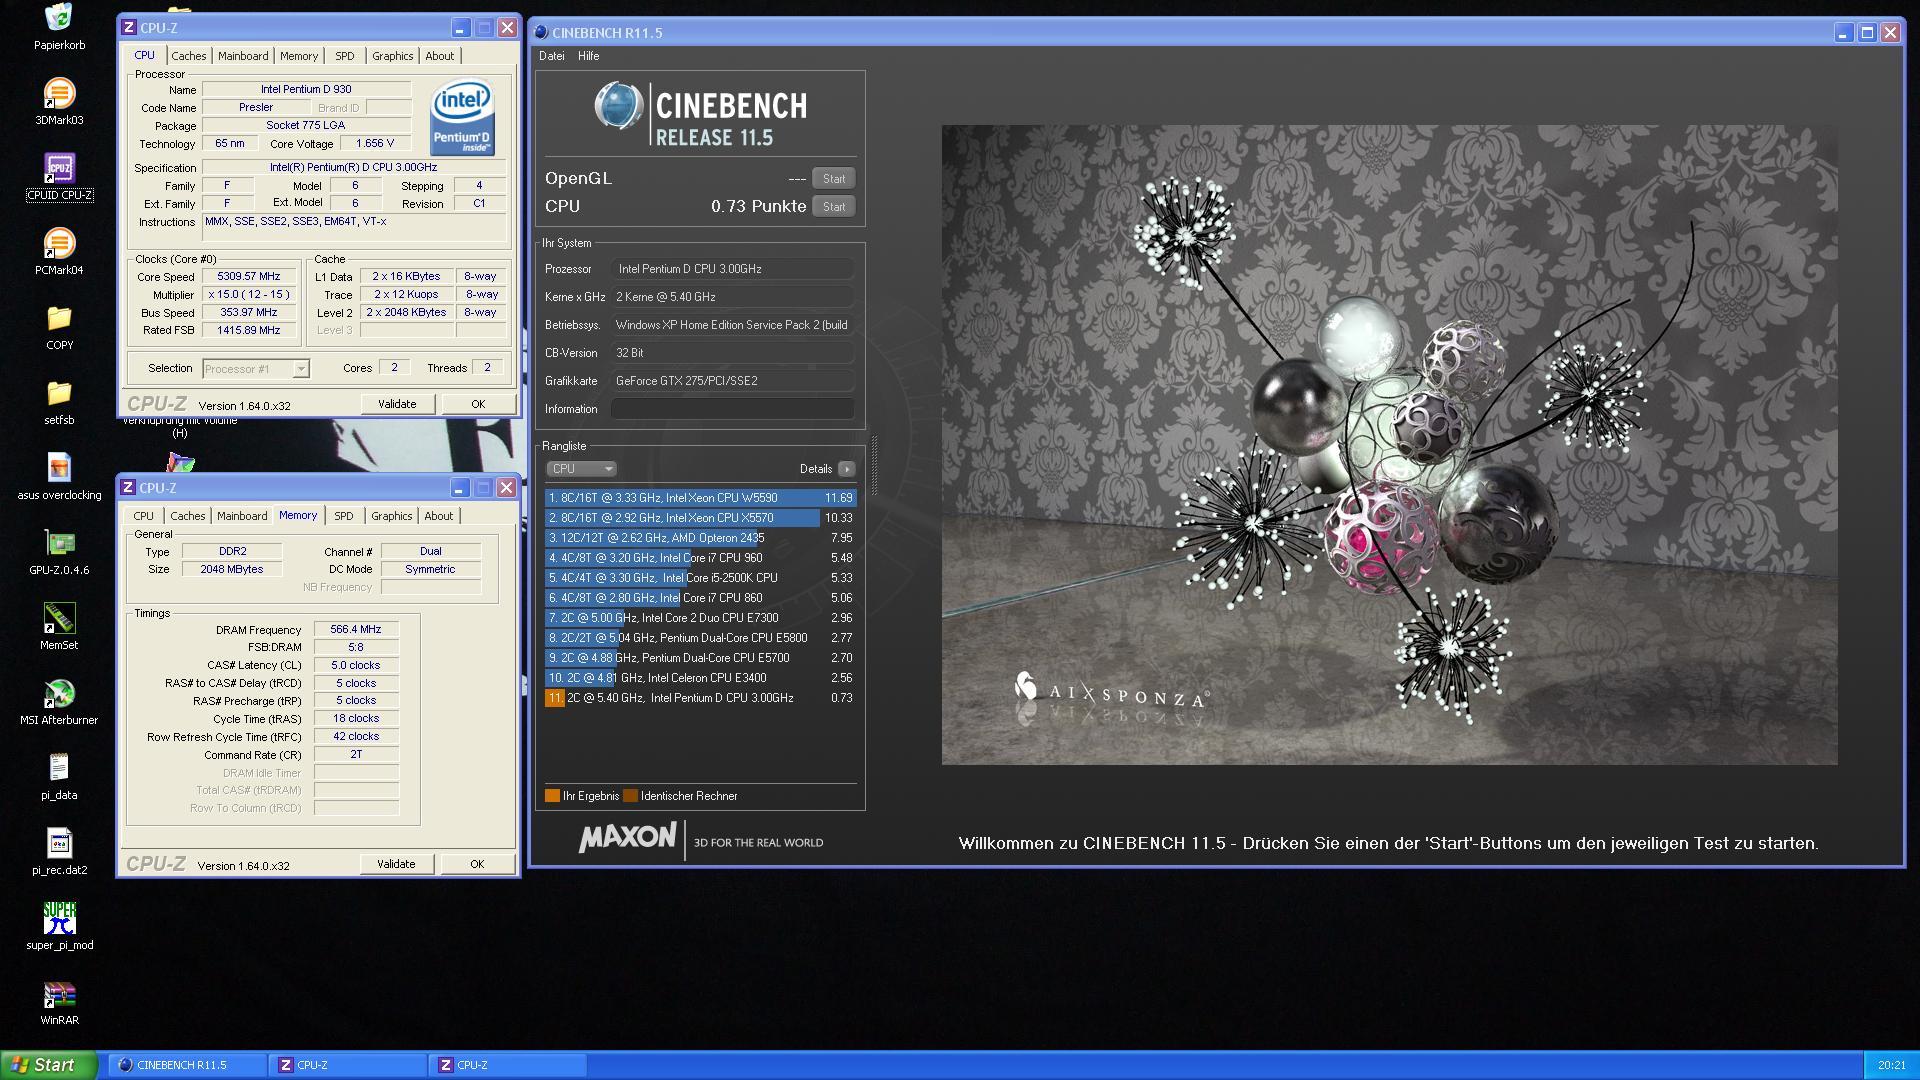Click the AIXSPONZA logo in render view
1920x1080 pixels.
pos(1111,690)
